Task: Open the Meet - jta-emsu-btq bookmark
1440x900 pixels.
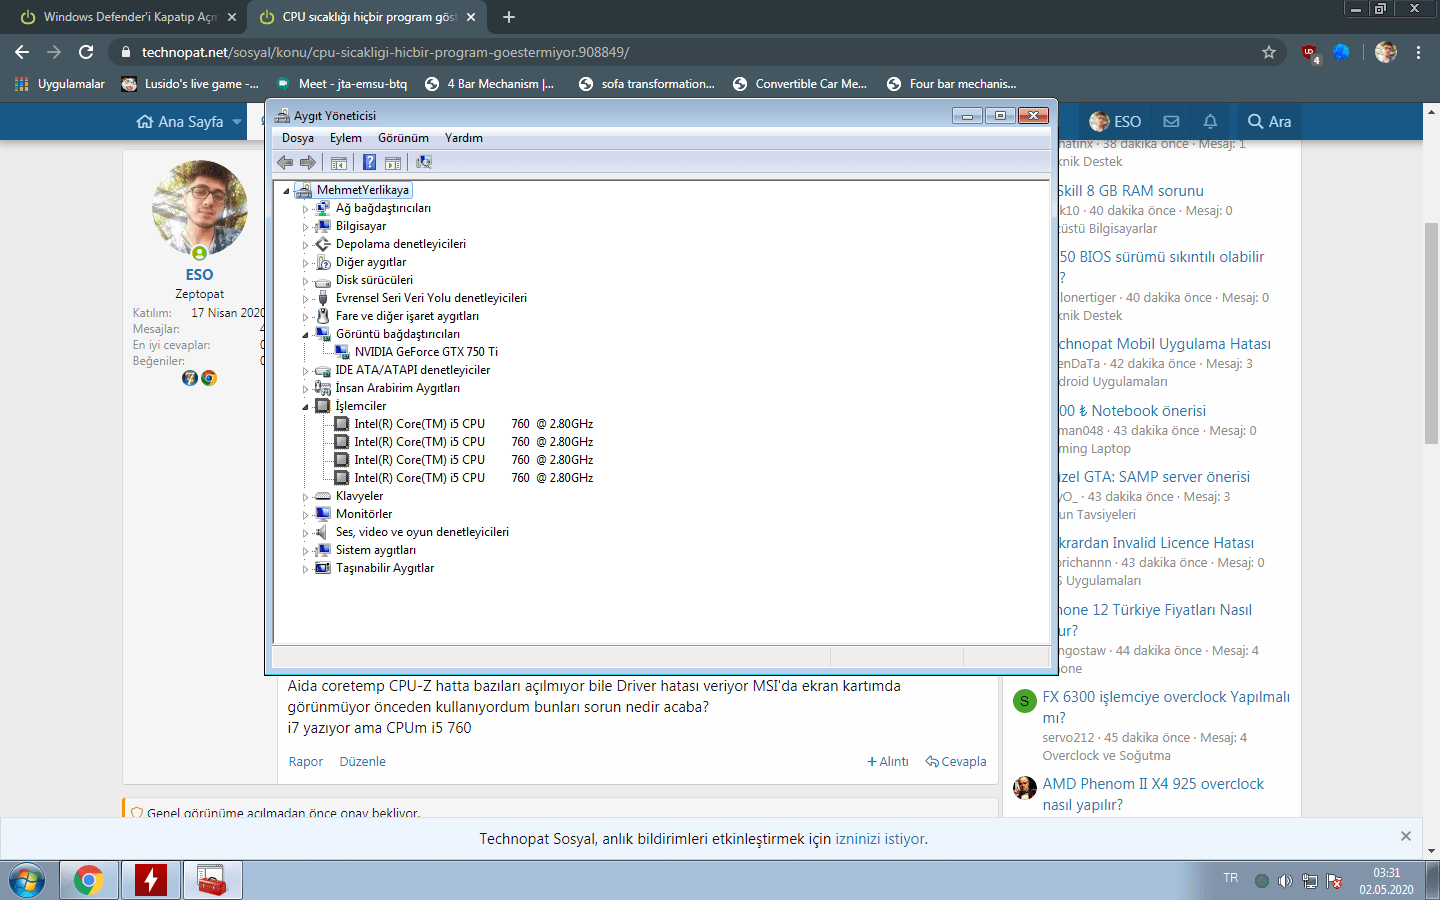Action: (x=342, y=84)
